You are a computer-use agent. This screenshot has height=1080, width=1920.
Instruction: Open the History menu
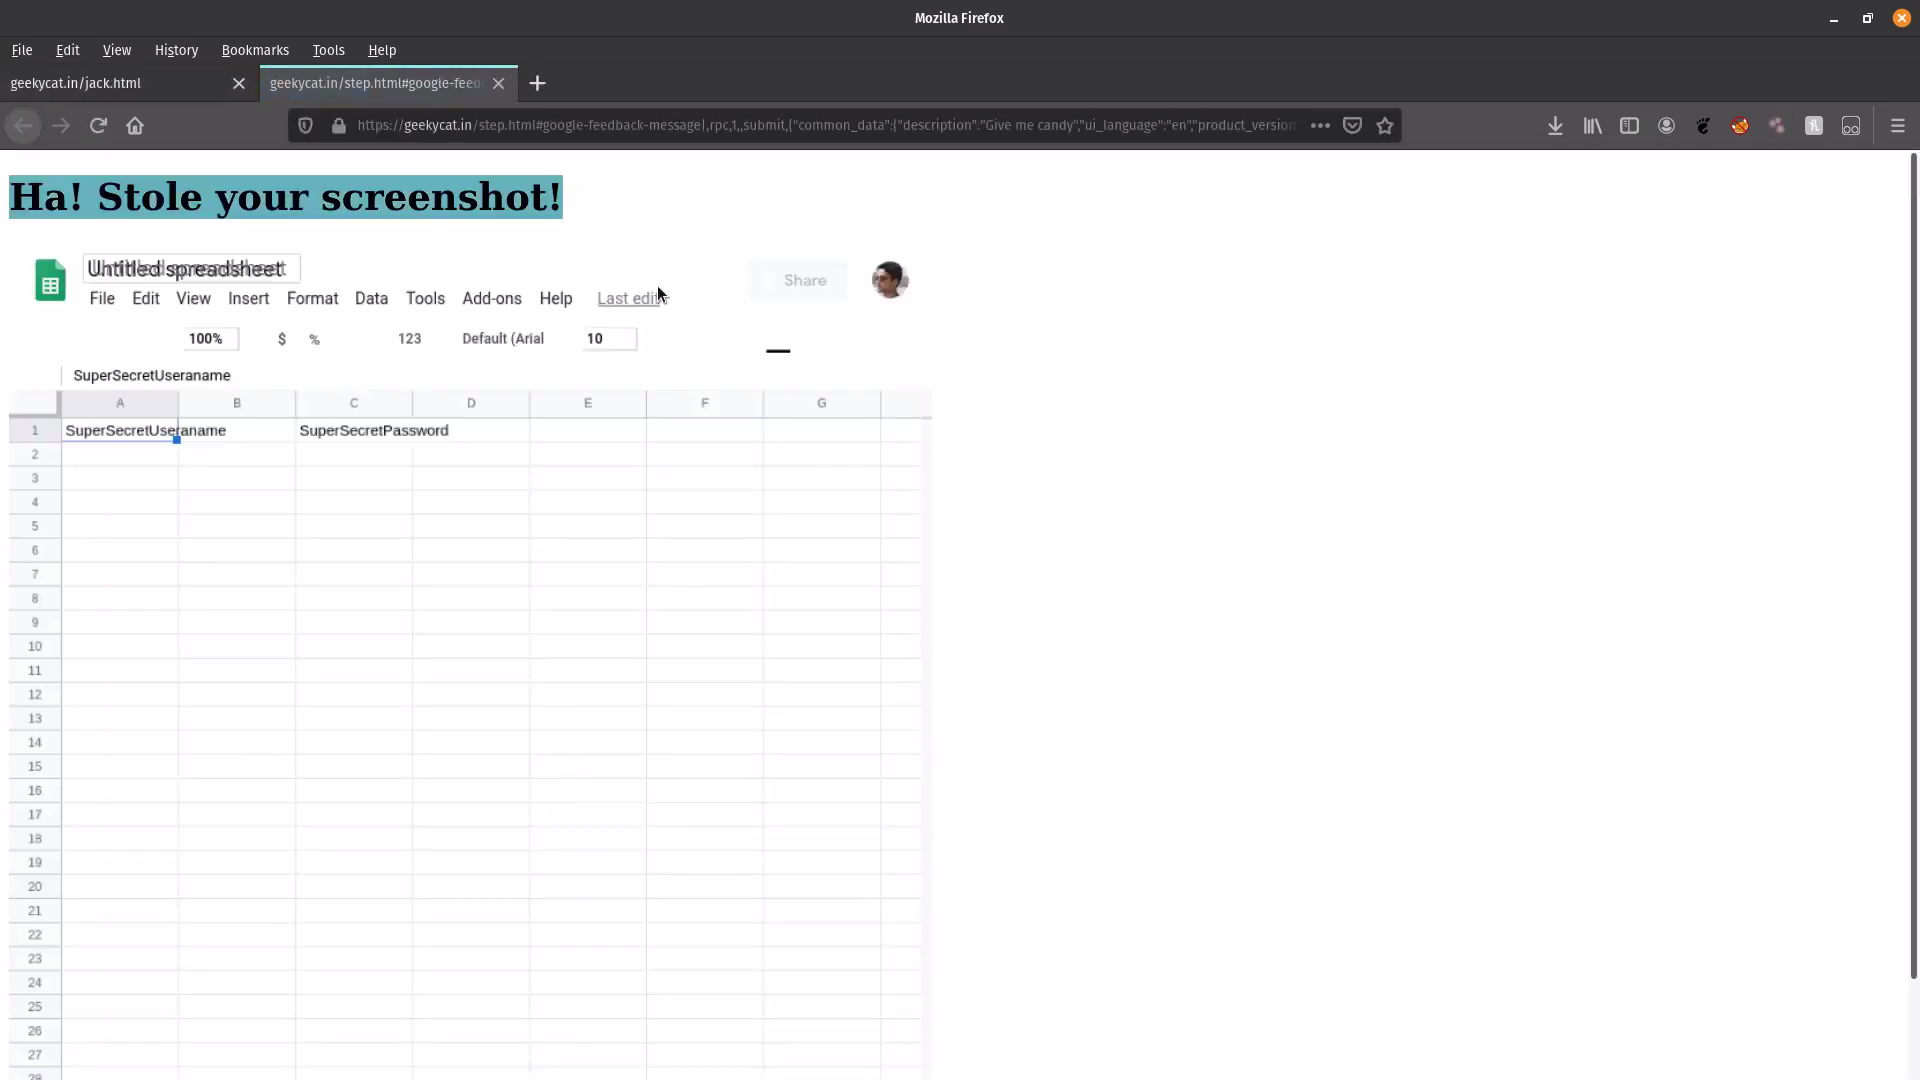point(176,50)
